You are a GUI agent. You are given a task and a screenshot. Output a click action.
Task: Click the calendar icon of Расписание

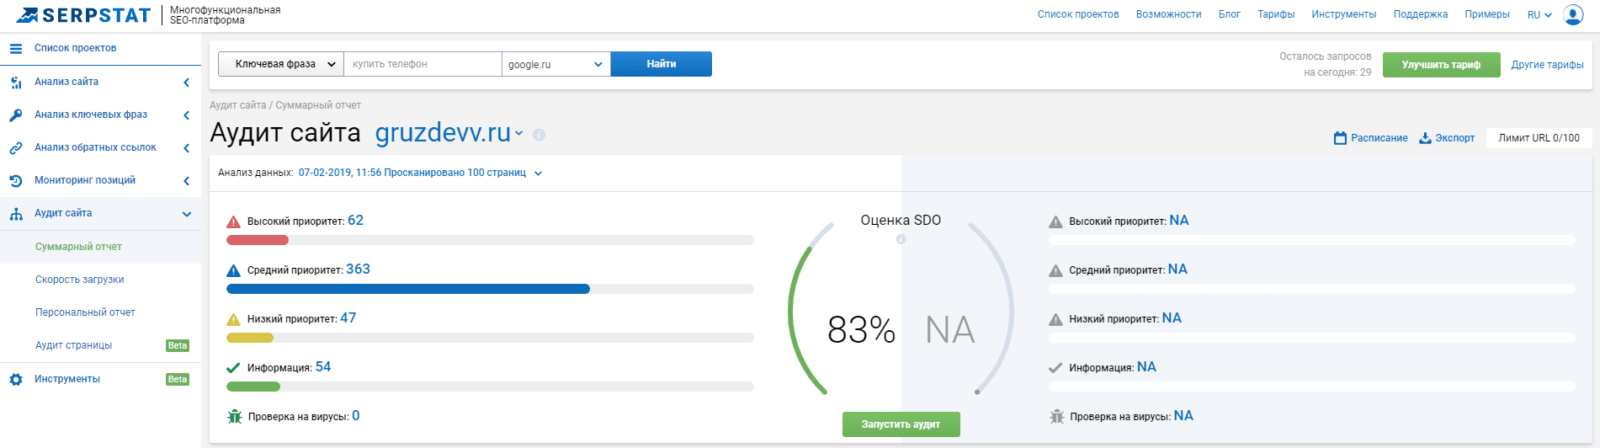tap(1340, 138)
